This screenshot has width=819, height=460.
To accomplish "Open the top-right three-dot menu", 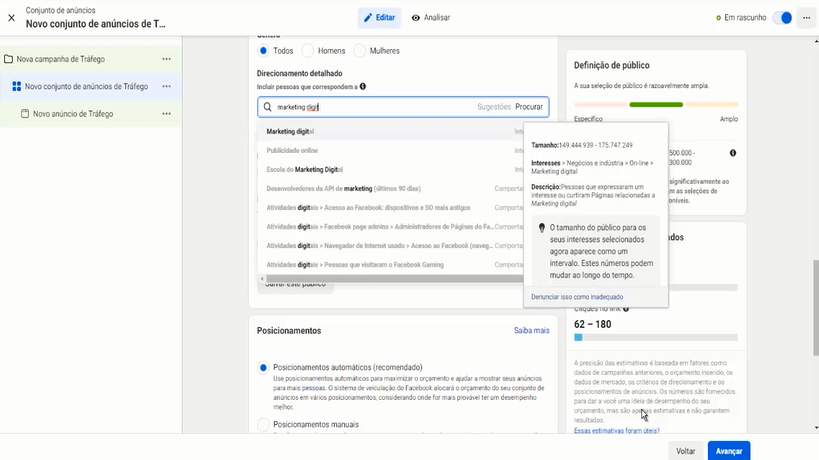I will tap(806, 18).
